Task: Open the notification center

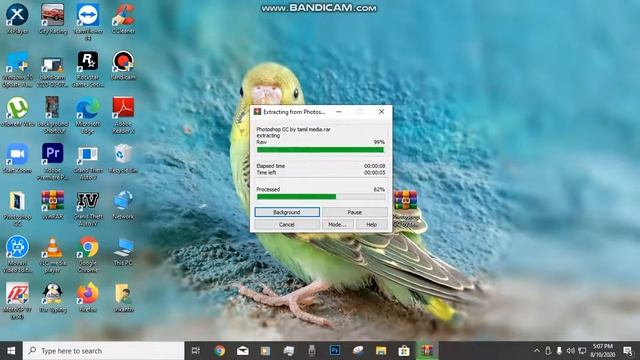Action: coord(628,351)
